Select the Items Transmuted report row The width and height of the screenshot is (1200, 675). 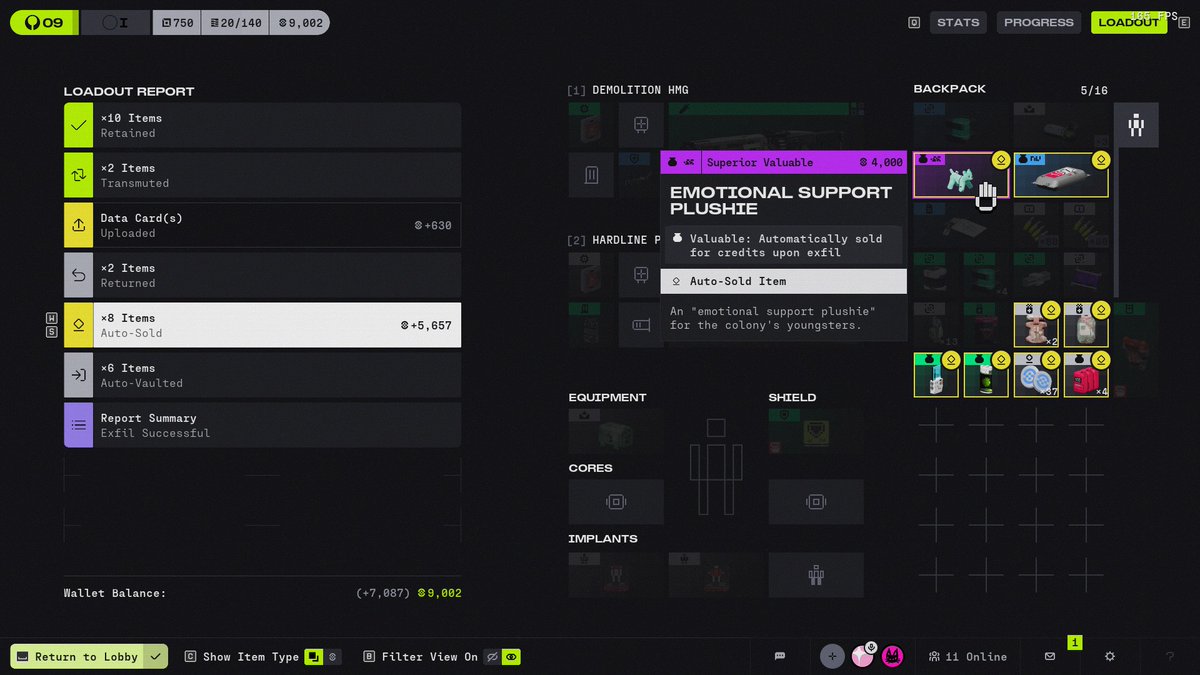(x=262, y=175)
